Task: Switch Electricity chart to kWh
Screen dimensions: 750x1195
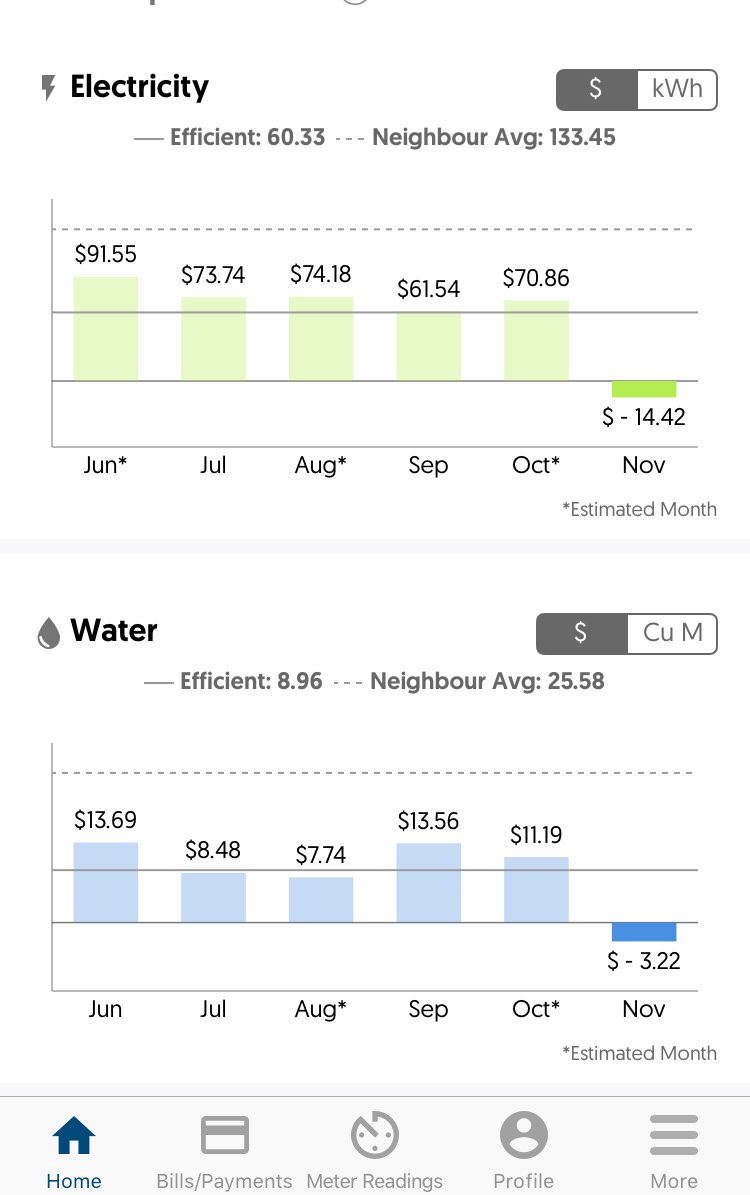Action: pyautogui.click(x=677, y=89)
